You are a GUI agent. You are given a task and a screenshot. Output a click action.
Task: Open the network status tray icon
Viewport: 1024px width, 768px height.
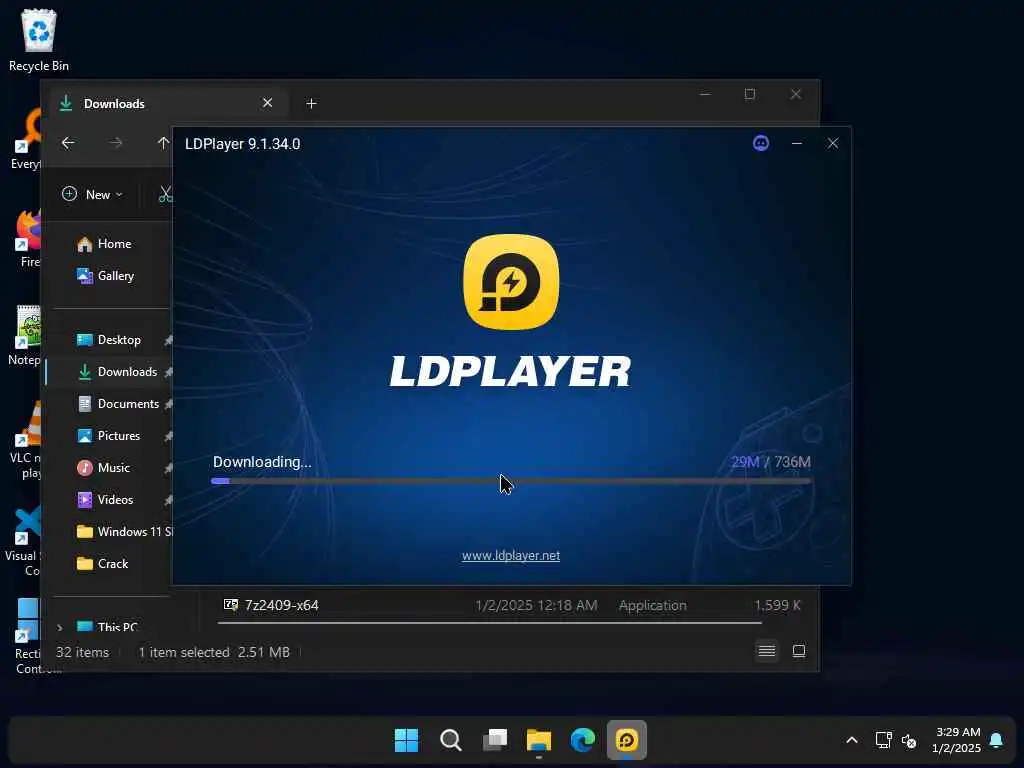tap(884, 740)
